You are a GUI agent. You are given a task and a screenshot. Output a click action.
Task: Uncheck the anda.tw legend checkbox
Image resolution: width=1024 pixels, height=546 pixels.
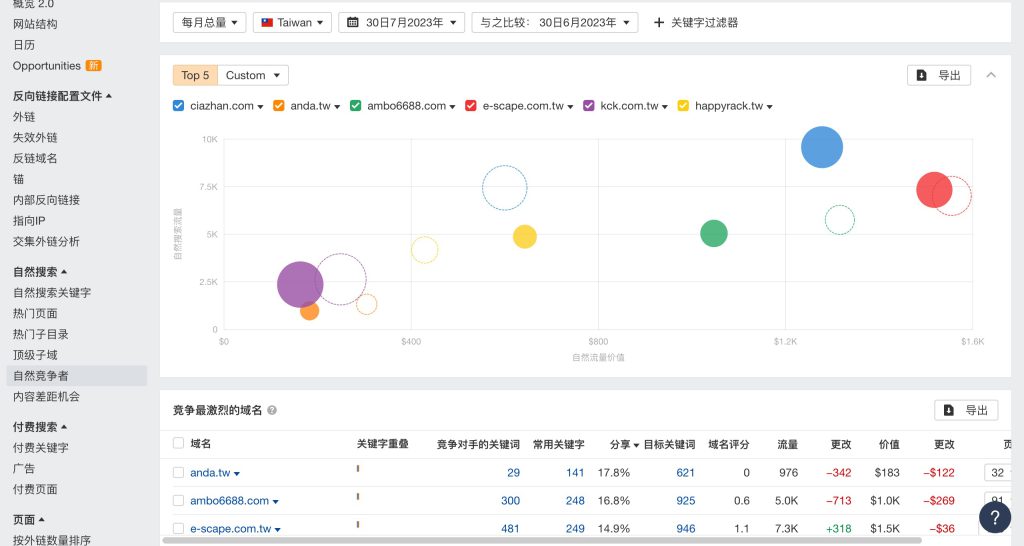278,106
